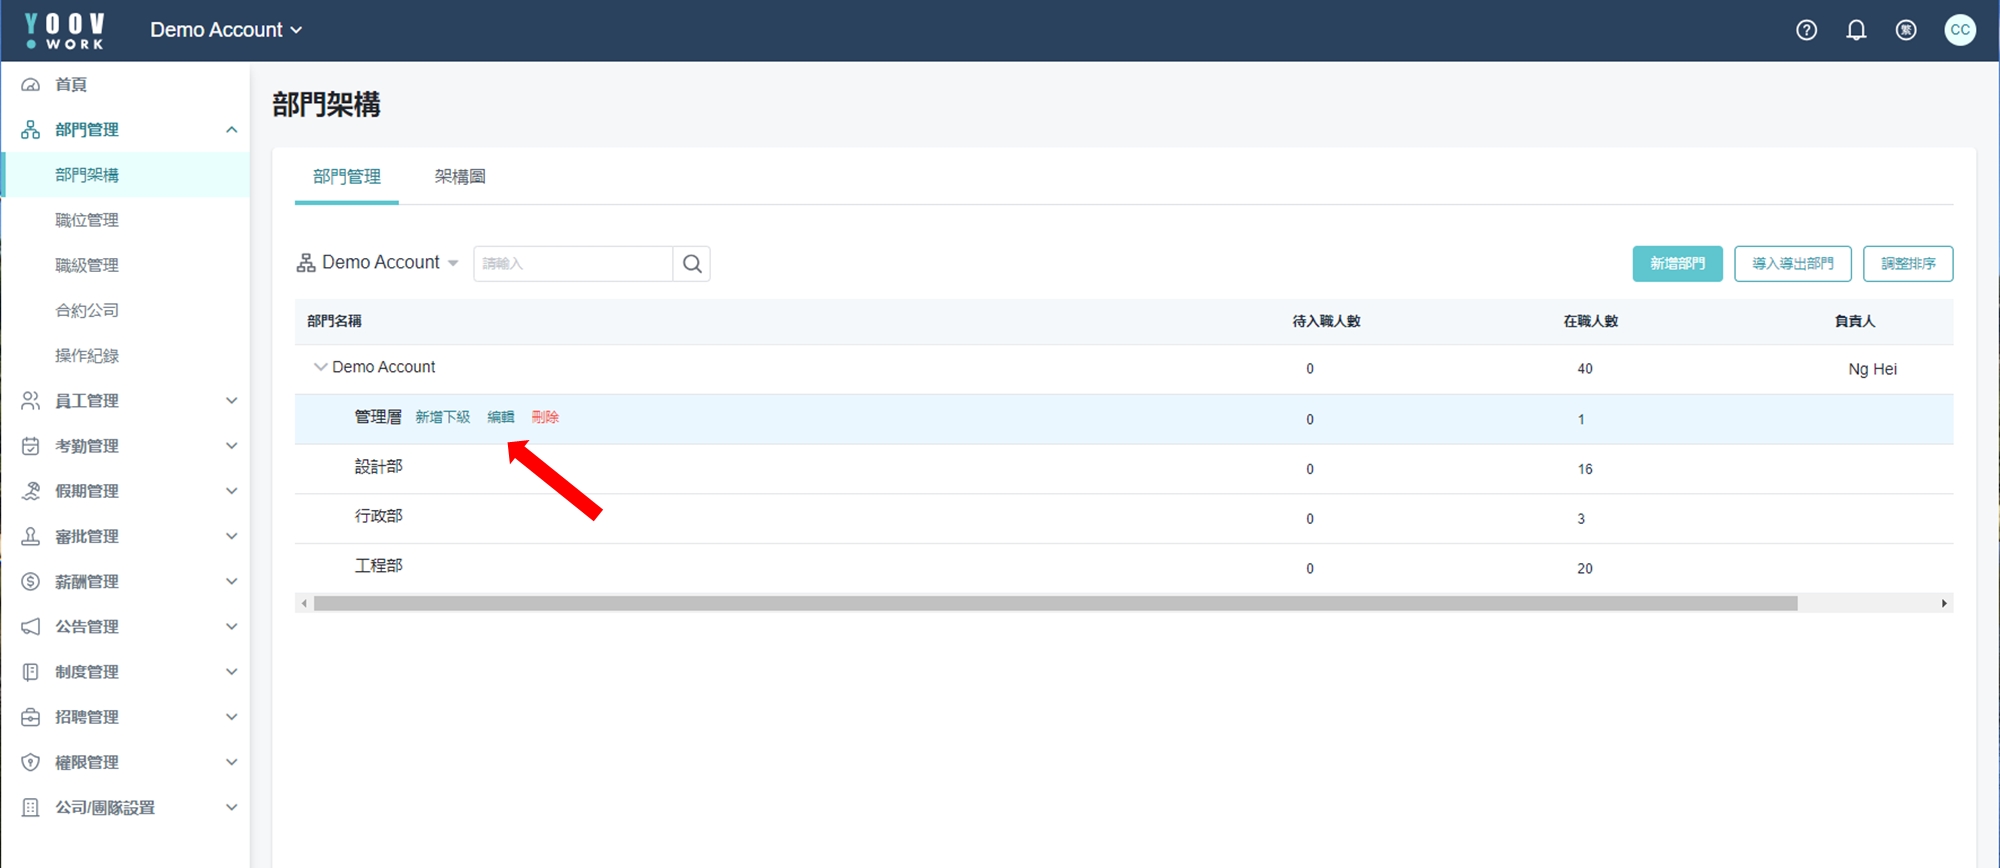Select 職位管理 in the sidebar
This screenshot has height=868, width=2000.
pos(87,220)
